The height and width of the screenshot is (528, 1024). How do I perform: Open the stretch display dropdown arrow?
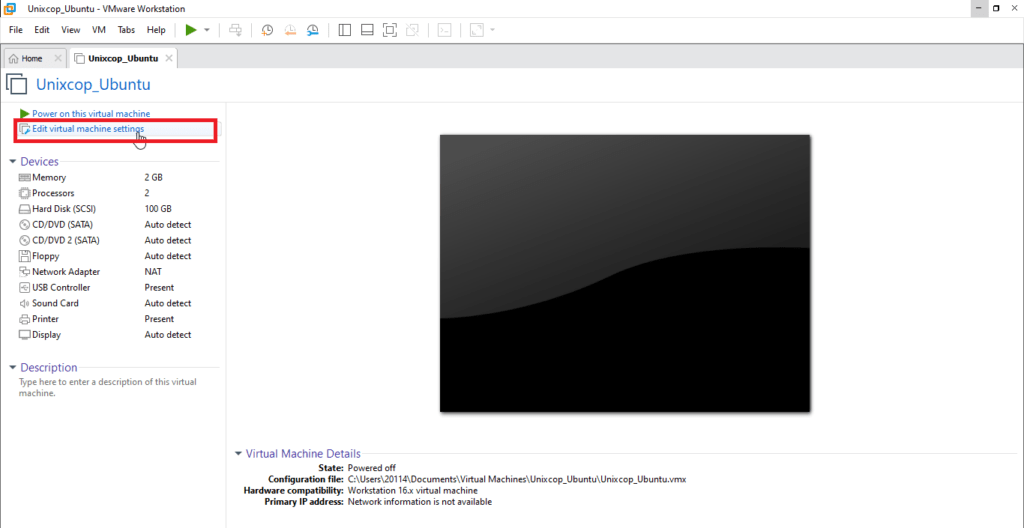pos(492,30)
